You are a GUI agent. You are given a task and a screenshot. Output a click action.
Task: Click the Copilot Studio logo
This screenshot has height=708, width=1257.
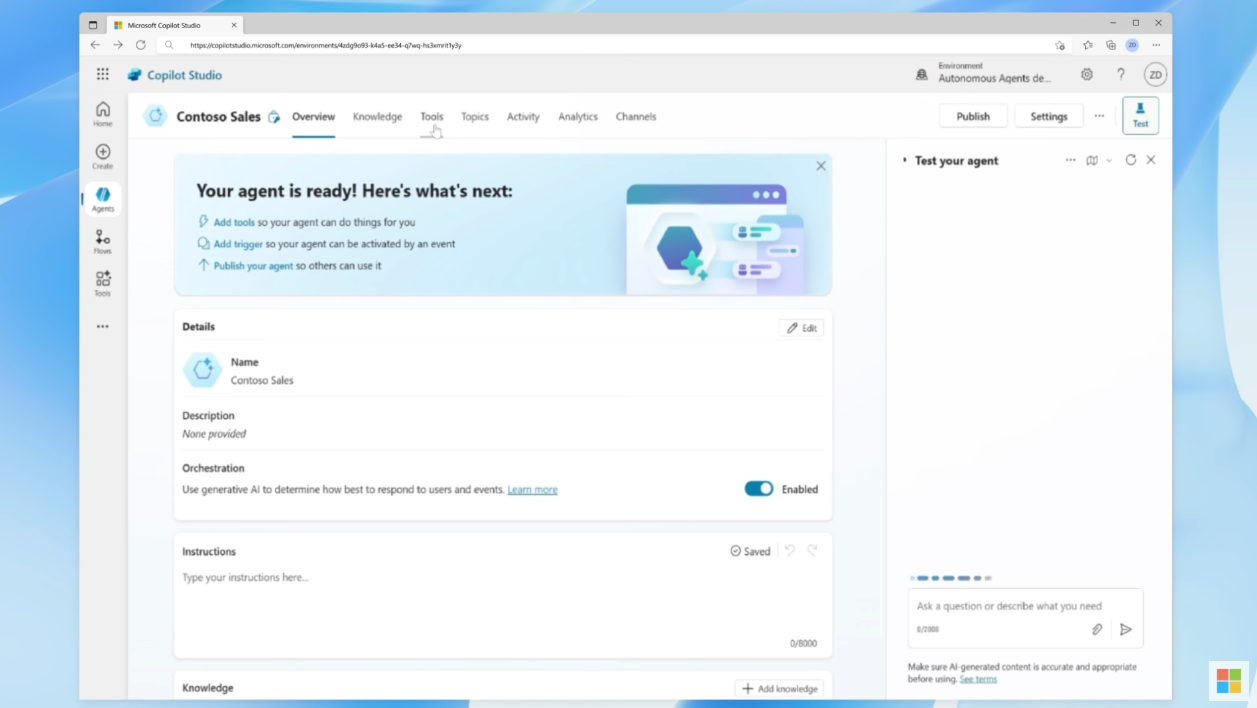(175, 75)
